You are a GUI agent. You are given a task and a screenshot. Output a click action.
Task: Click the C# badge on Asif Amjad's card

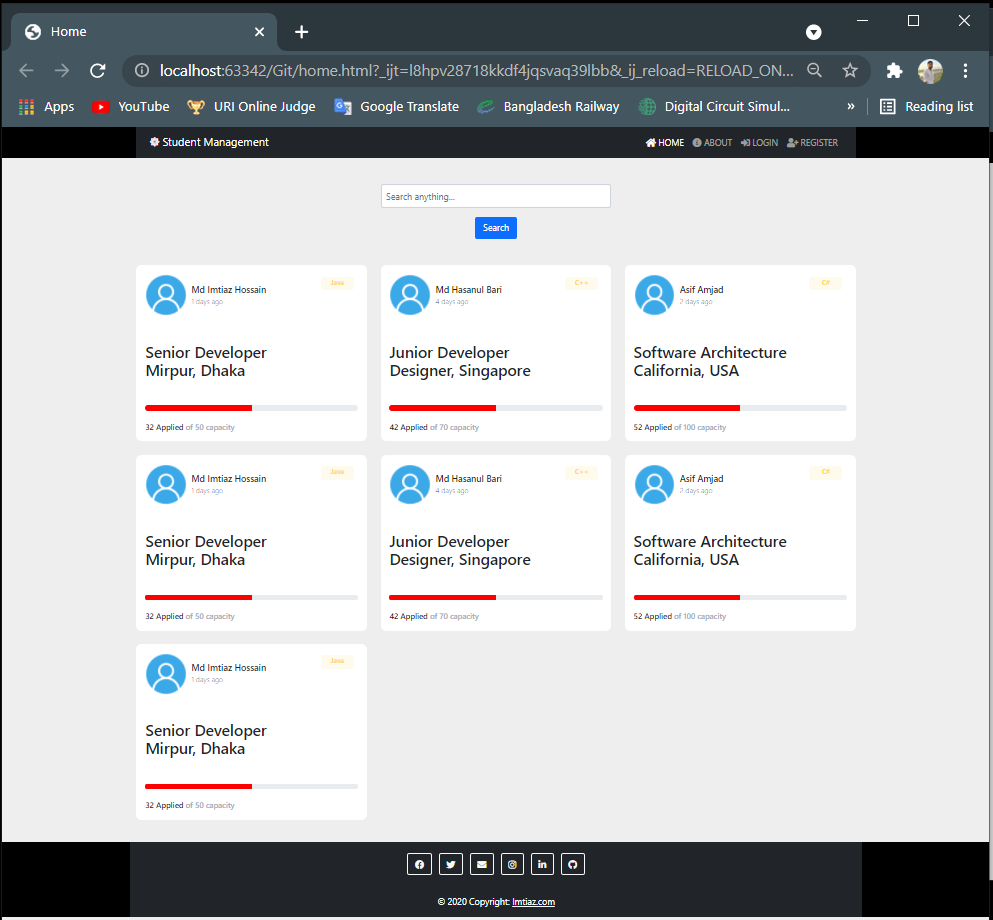point(825,282)
